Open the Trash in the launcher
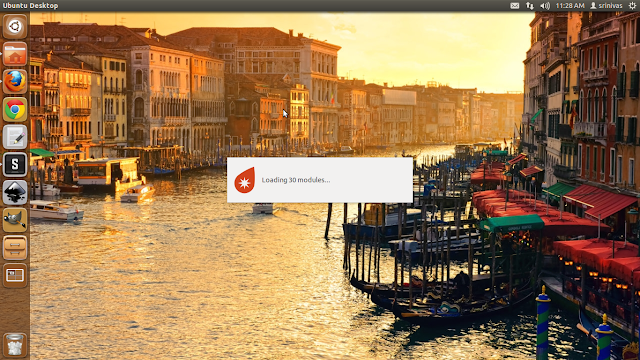 15,345
